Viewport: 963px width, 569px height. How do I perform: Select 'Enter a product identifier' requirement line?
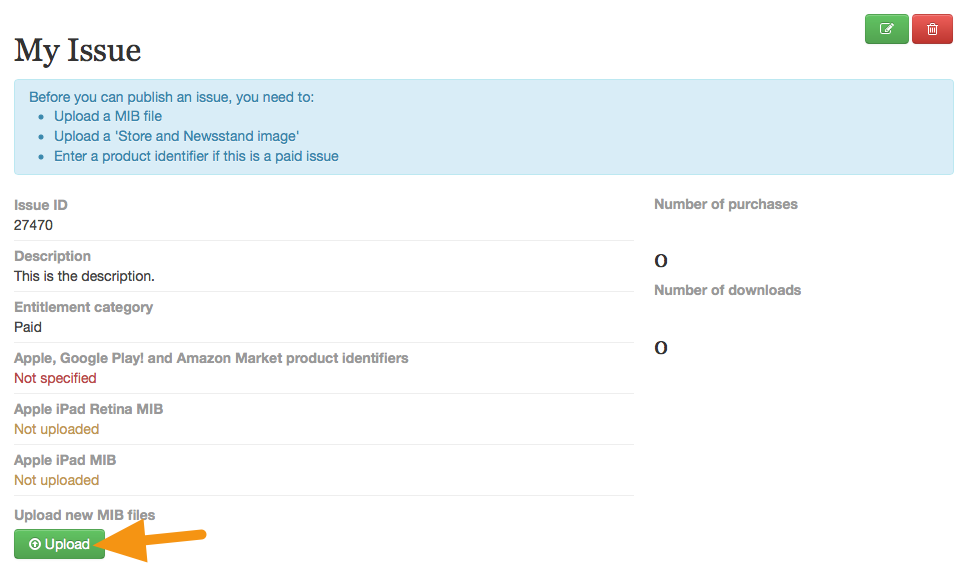(196, 156)
